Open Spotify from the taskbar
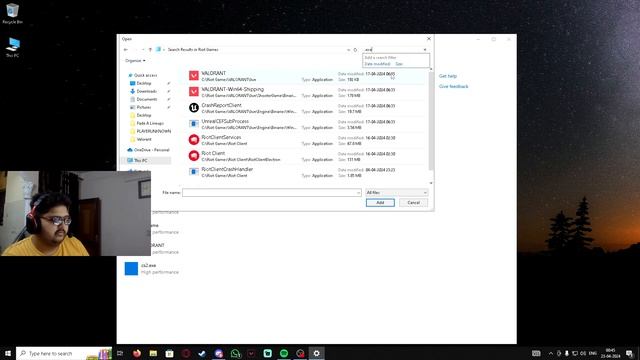The height and width of the screenshot is (360, 640). point(284,353)
